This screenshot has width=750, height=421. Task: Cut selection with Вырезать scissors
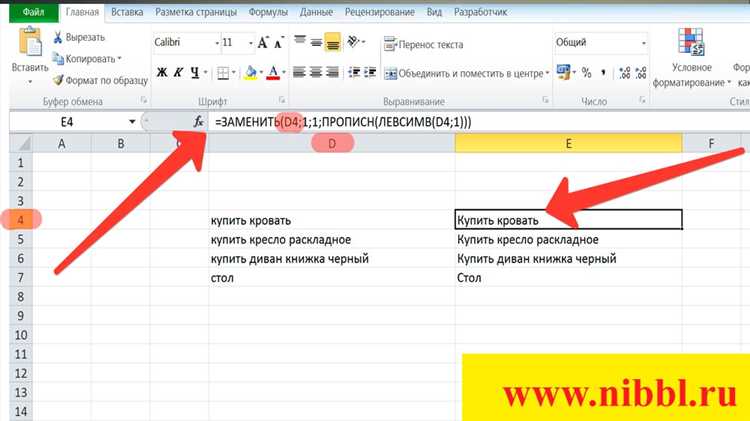tap(79, 37)
